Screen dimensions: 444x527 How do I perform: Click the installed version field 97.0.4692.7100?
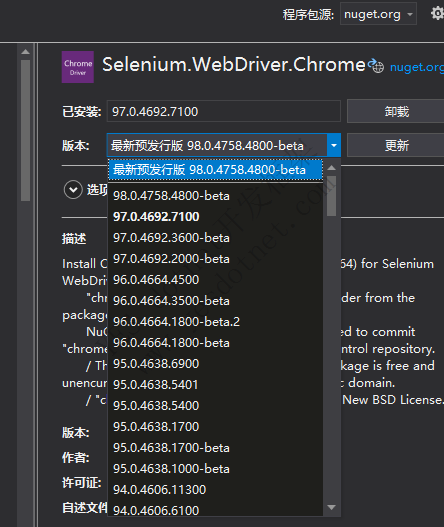(x=224, y=111)
